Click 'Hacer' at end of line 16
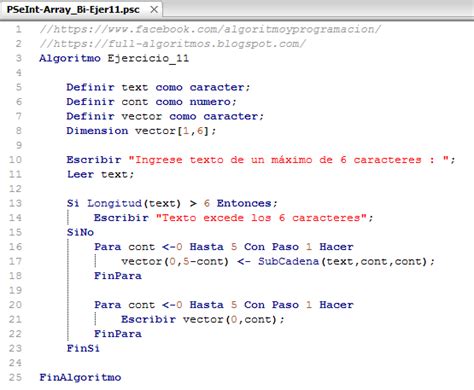The image size is (474, 390). pyautogui.click(x=337, y=247)
